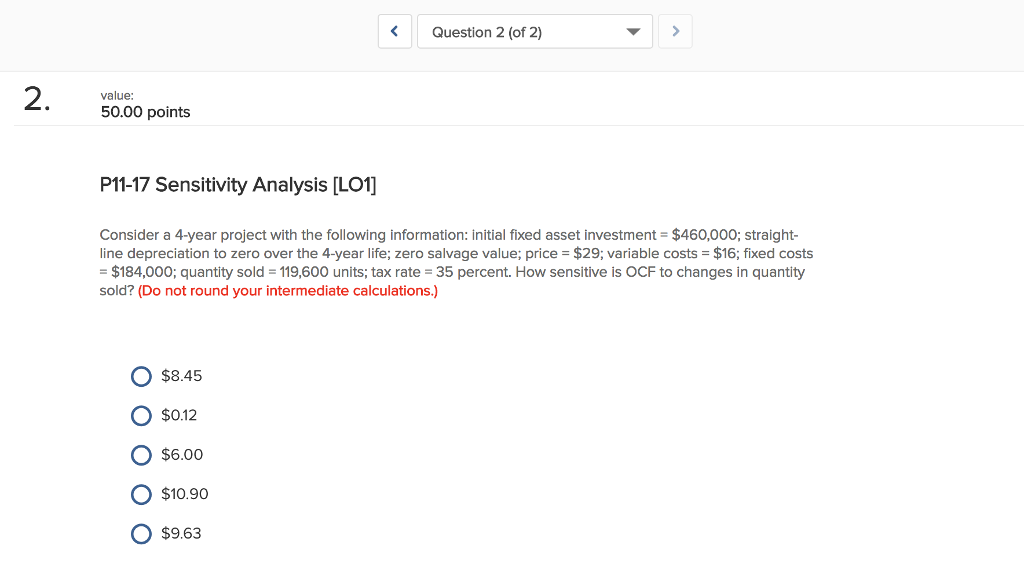This screenshot has height=586, width=1024.
Task: Click the Question 2 (of 2) label
Action: coord(485,31)
